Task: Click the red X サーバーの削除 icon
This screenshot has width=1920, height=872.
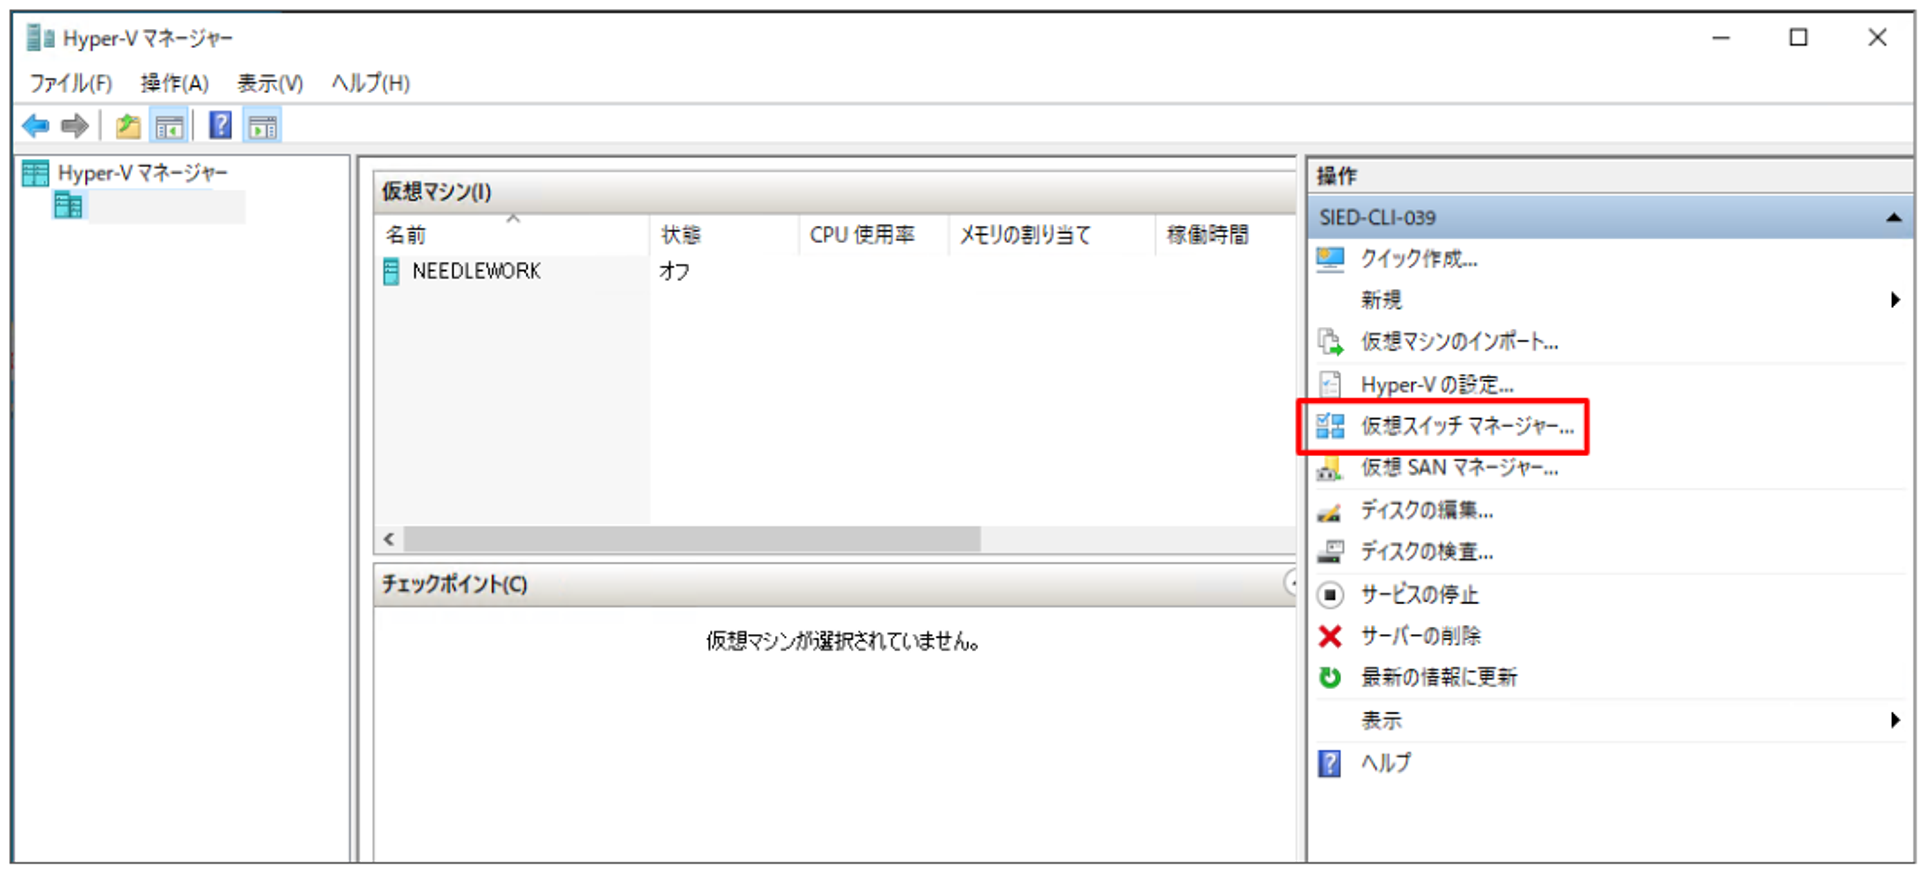Action: click(1330, 636)
